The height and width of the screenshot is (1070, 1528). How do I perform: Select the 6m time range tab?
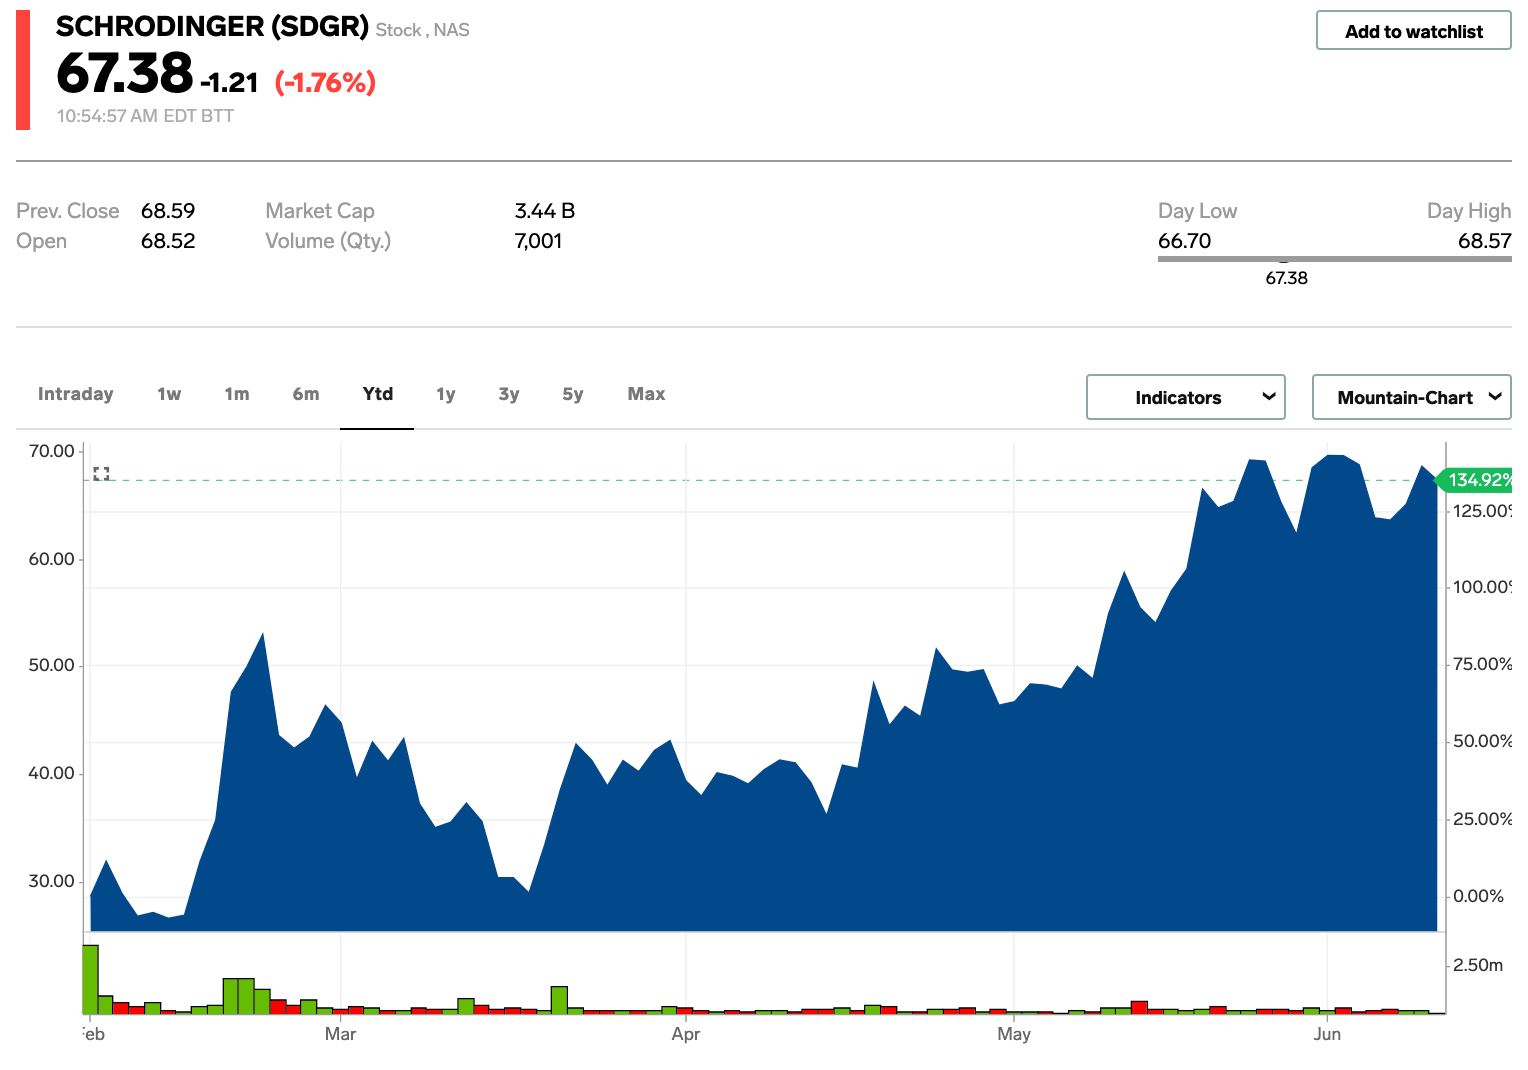[x=306, y=394]
